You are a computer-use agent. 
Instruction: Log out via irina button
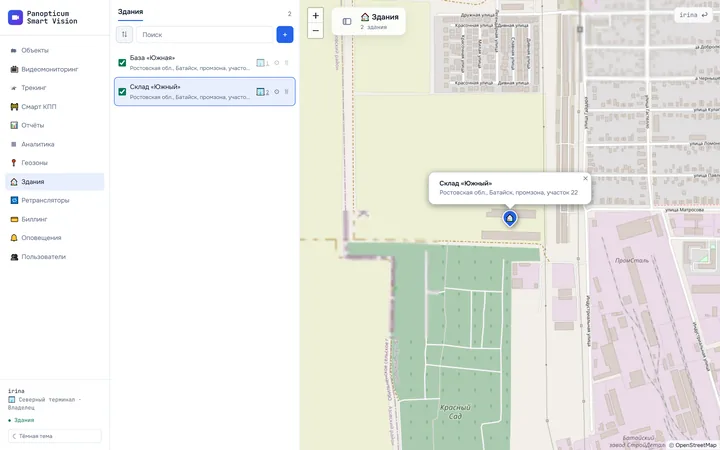tap(693, 15)
